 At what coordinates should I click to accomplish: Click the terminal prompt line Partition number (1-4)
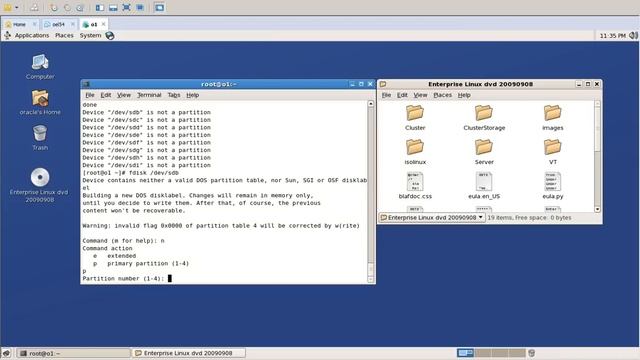[x=123, y=278]
